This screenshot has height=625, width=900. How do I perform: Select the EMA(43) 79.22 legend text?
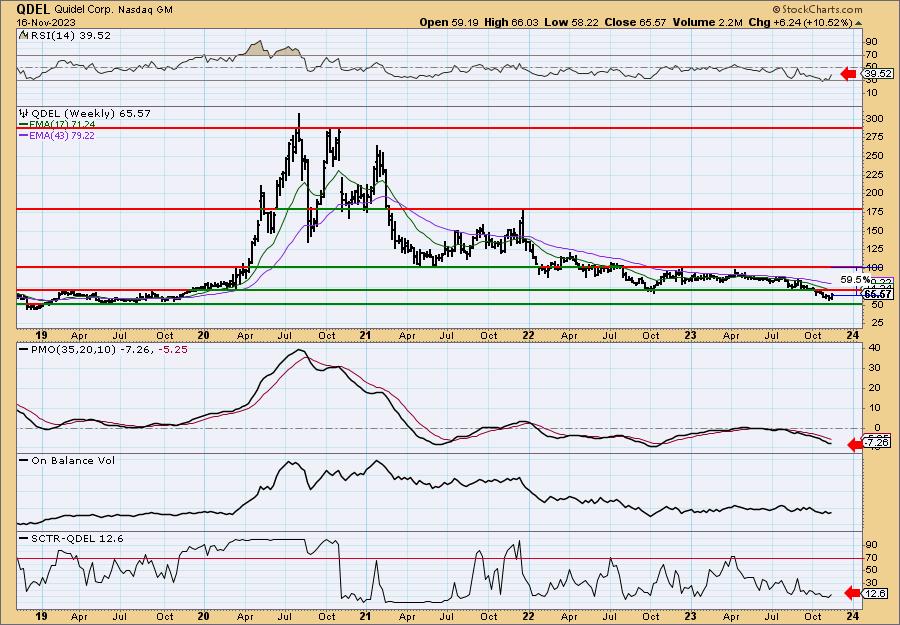(x=62, y=136)
